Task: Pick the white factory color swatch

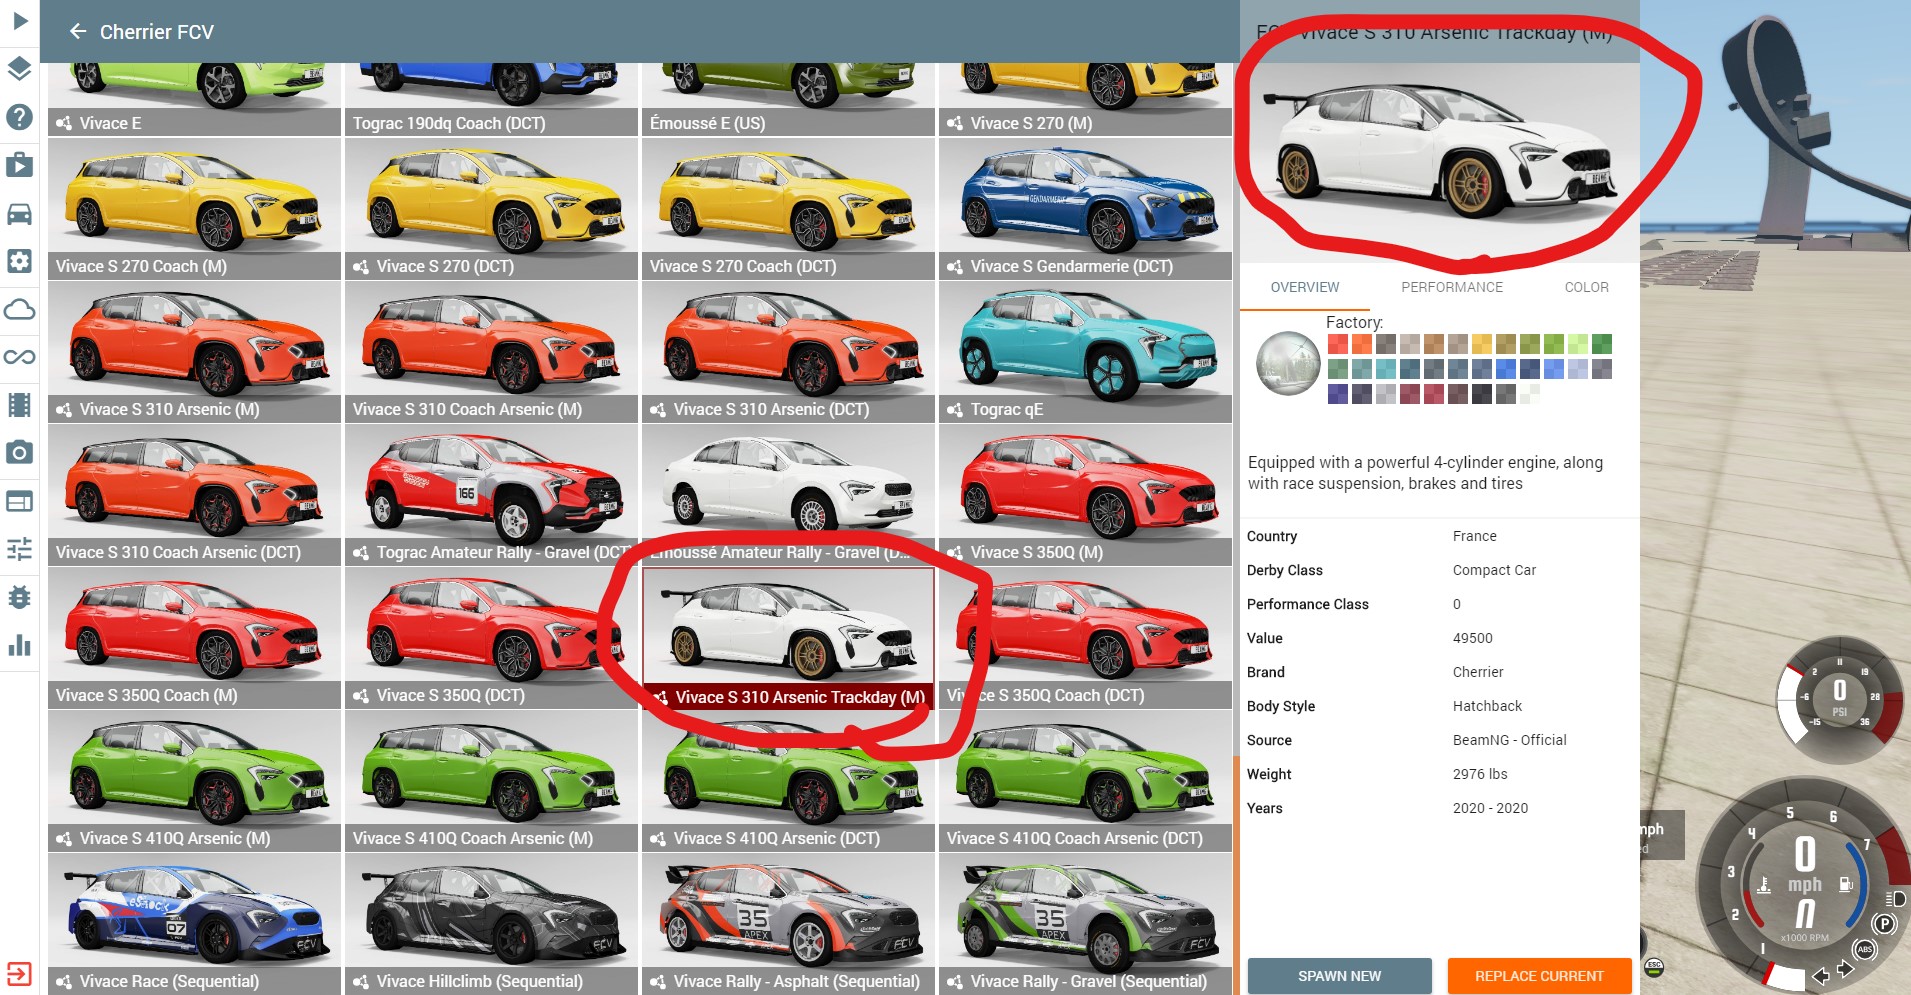Action: (1530, 394)
